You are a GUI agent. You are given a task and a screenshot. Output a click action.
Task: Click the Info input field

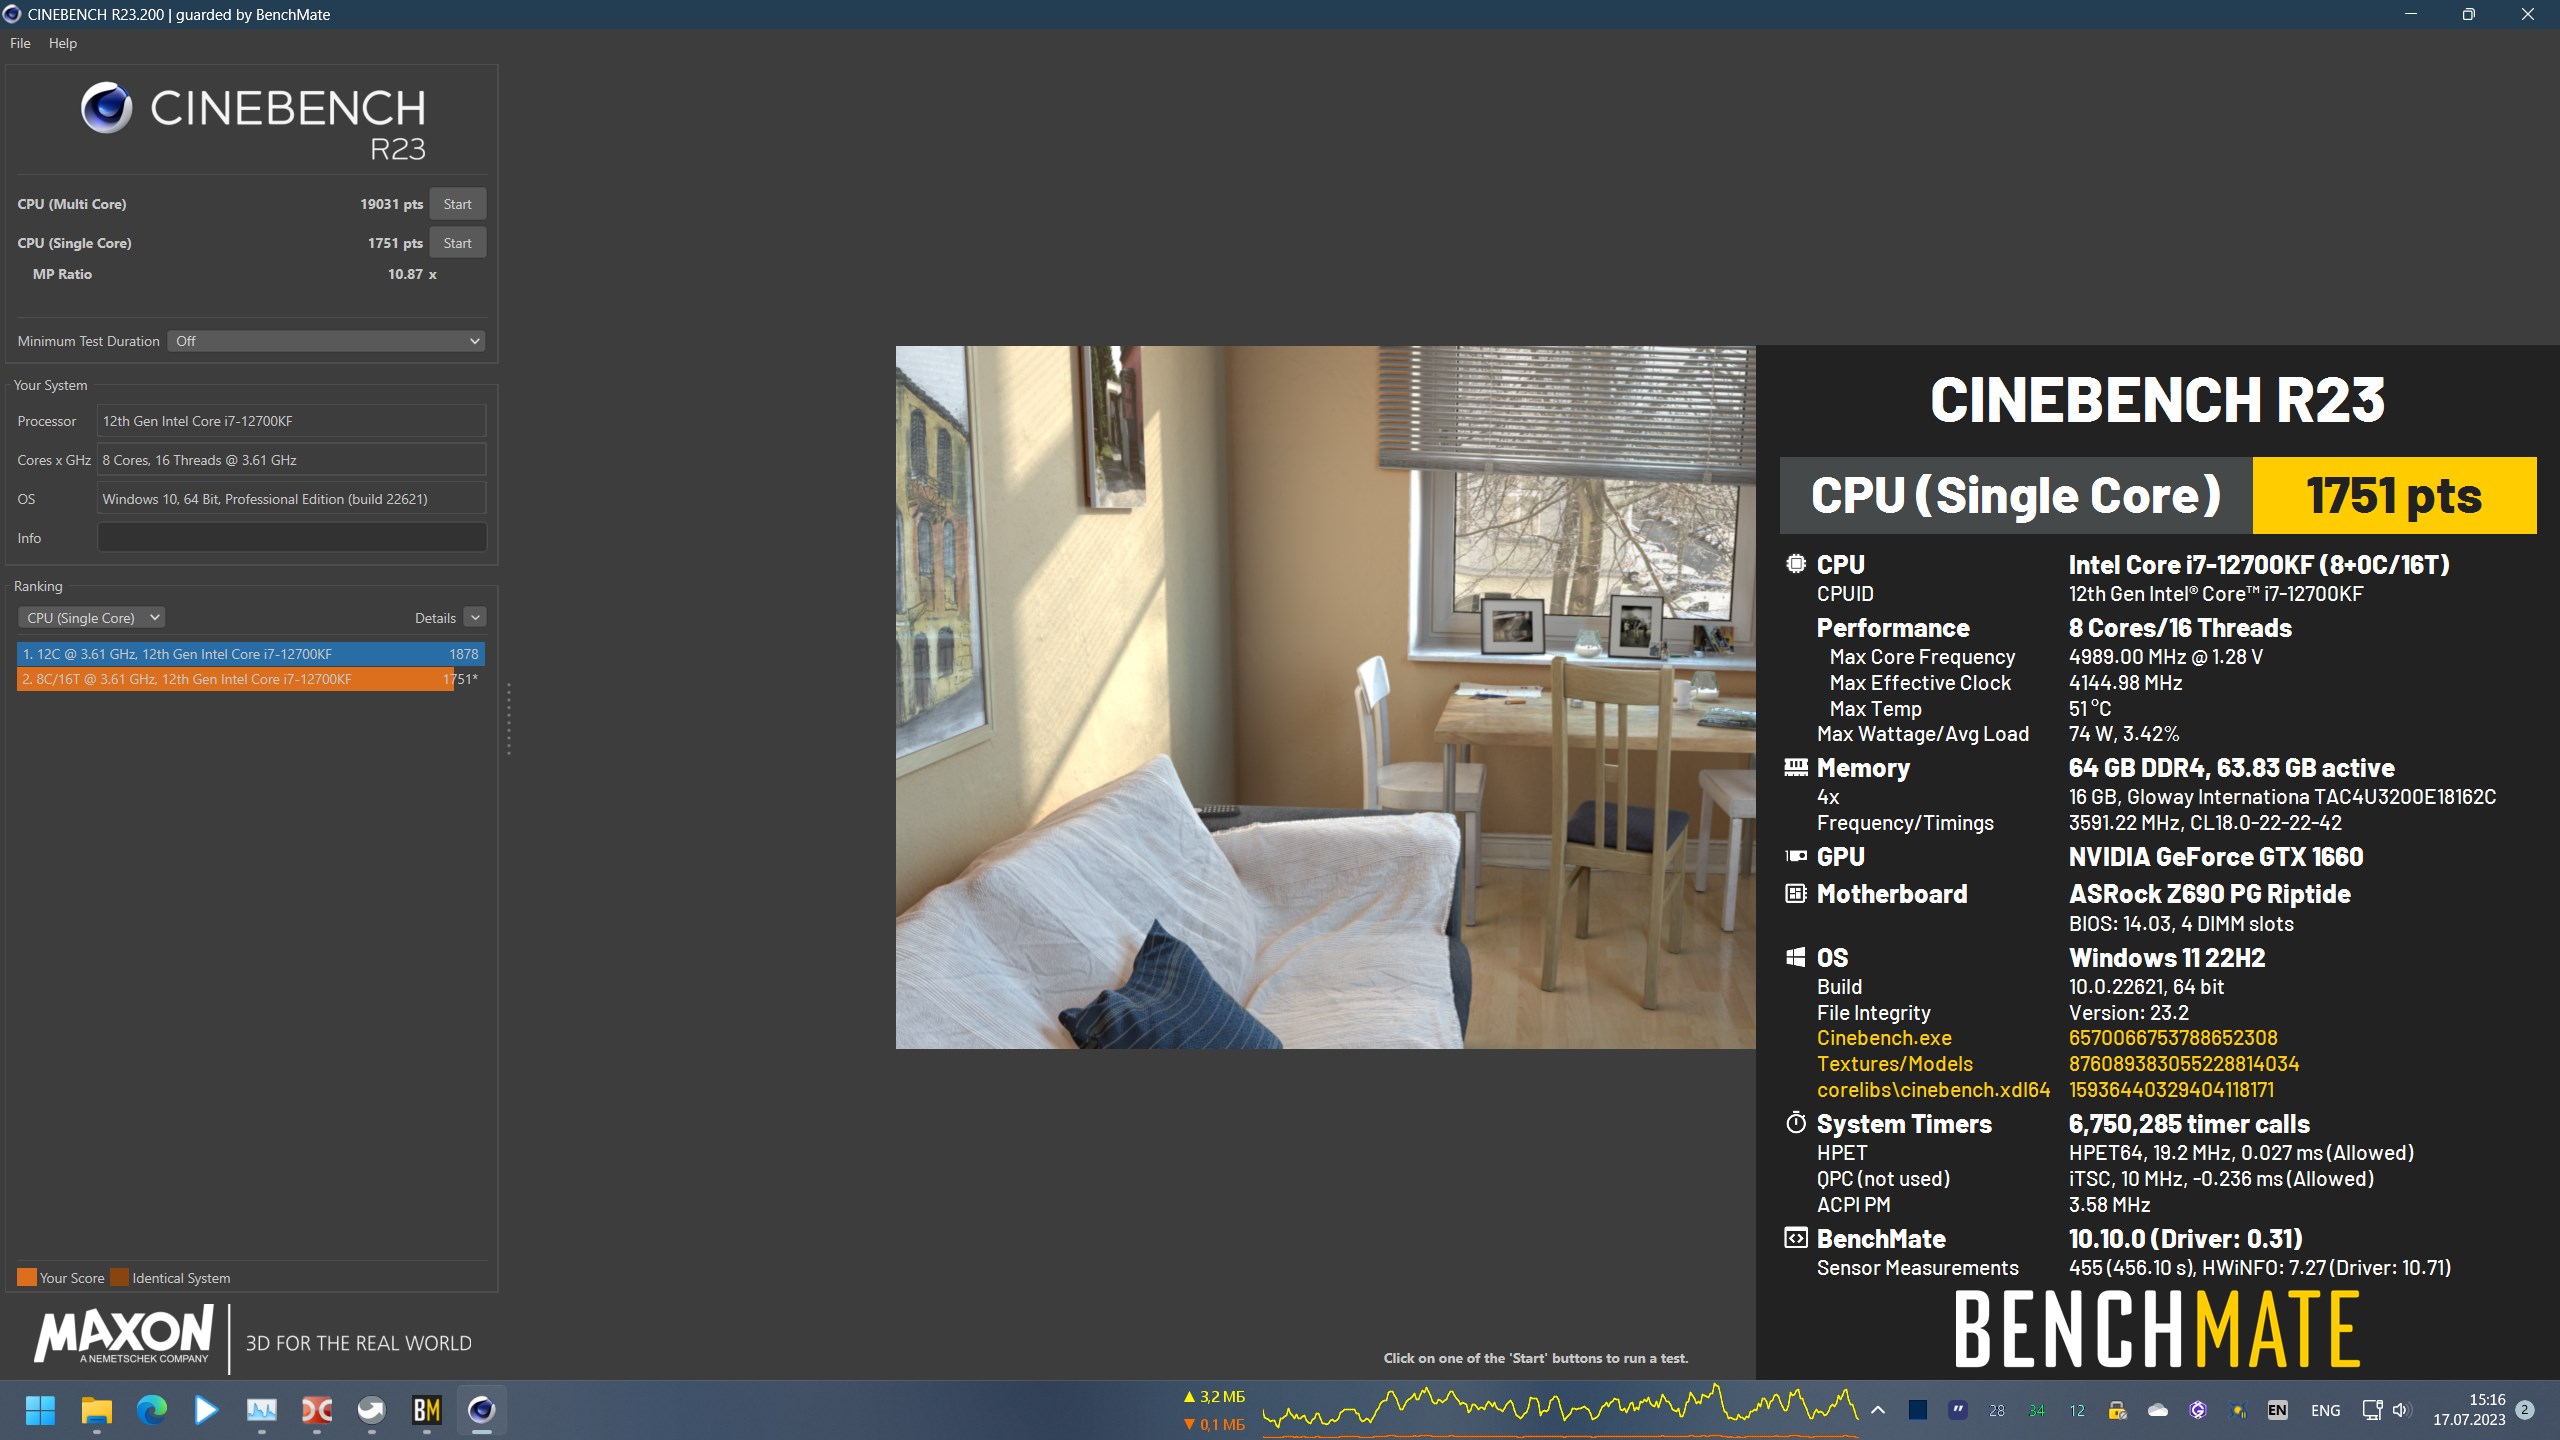coord(292,538)
